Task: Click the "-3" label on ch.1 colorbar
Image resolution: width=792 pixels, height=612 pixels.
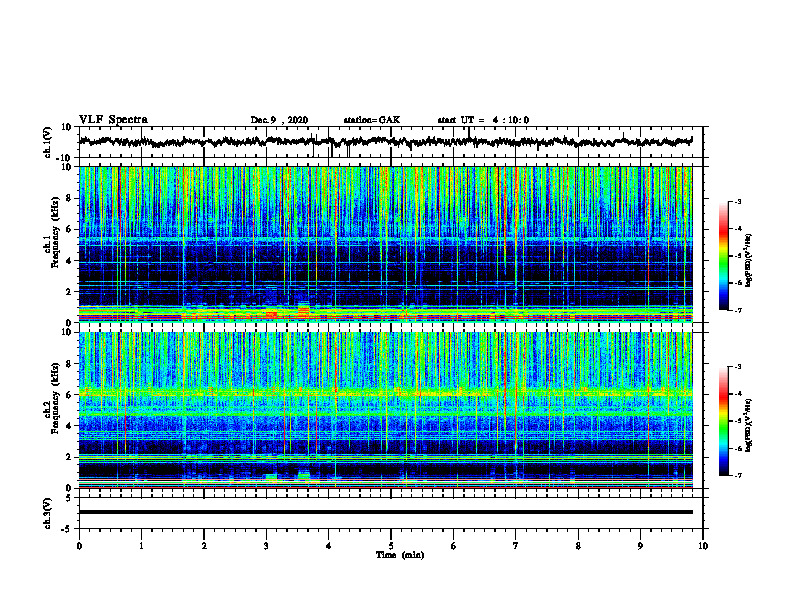Action: 738,202
